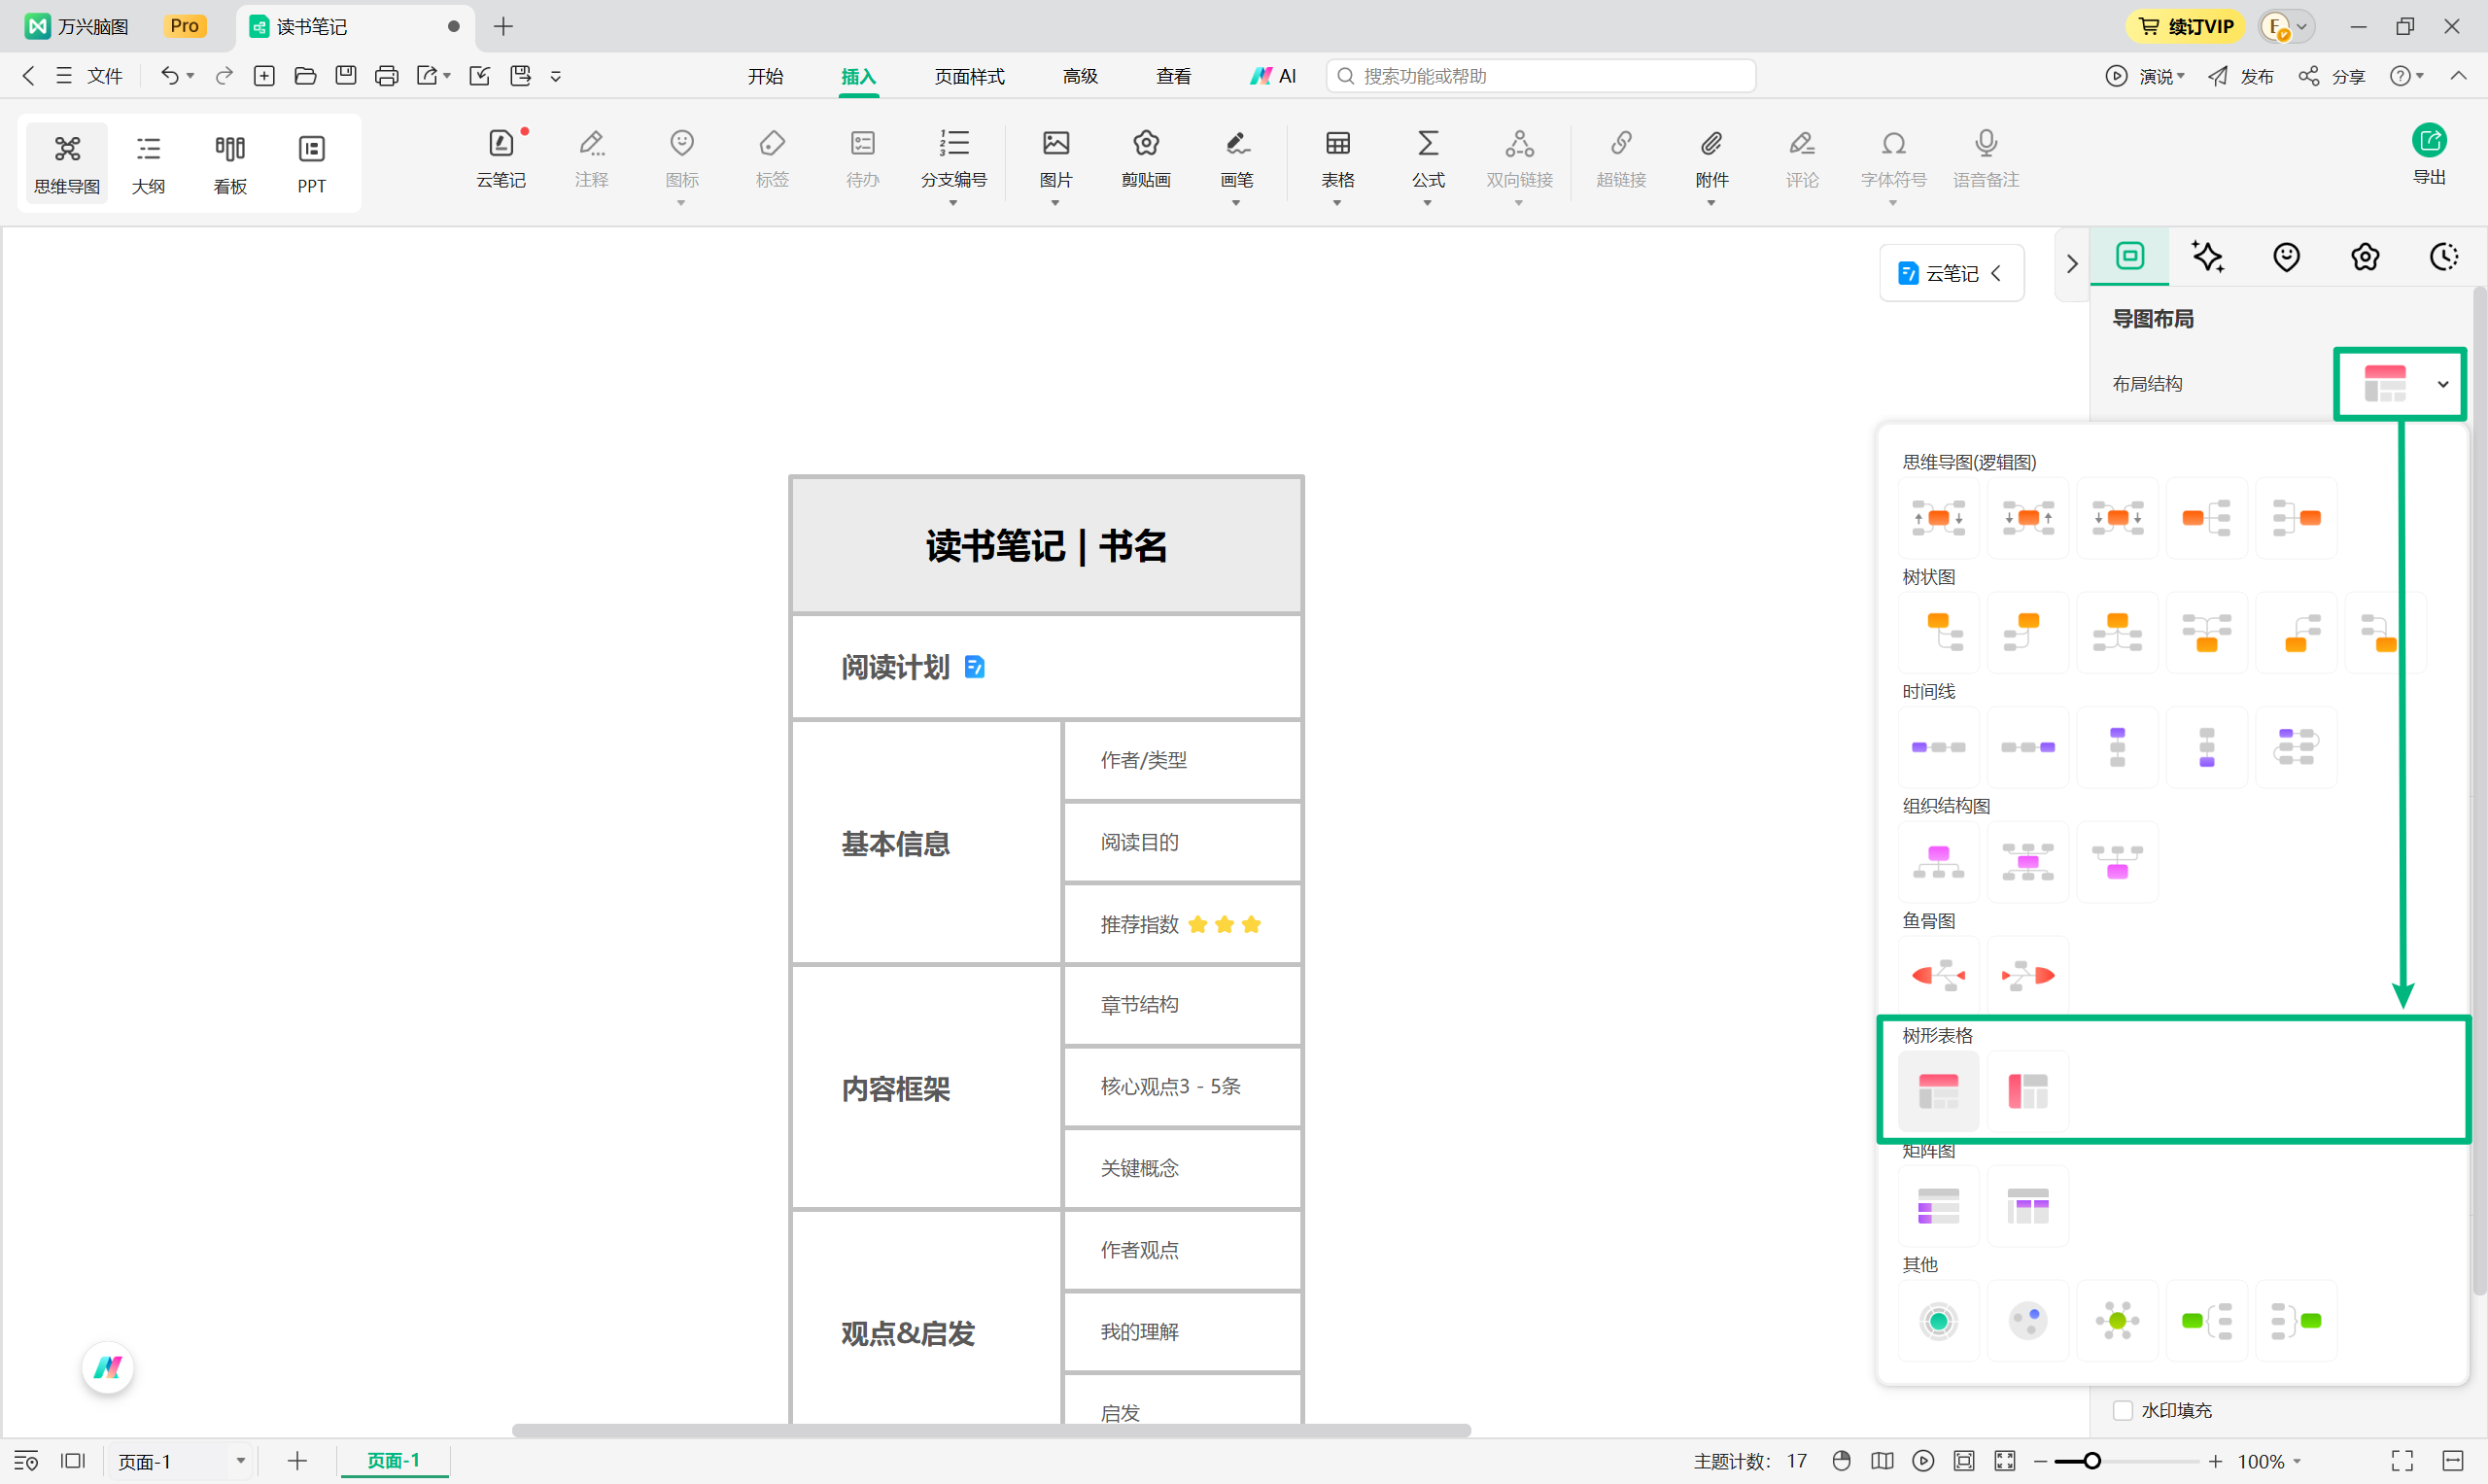Viewport: 2488px width, 1484px height.
Task: Collapse the right sidebar panel chevron
Action: [2071, 264]
